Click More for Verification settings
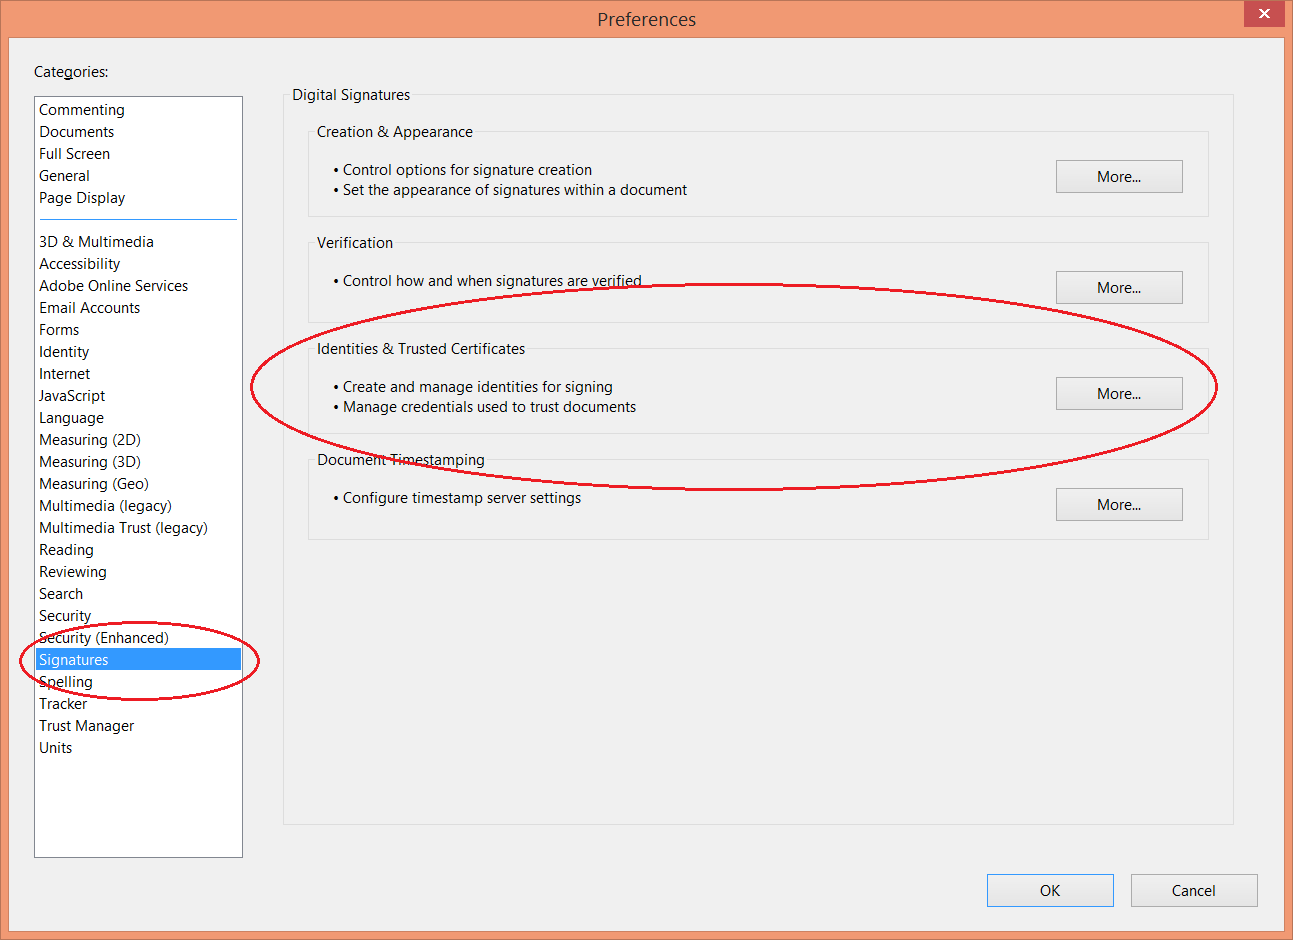 pyautogui.click(x=1119, y=288)
